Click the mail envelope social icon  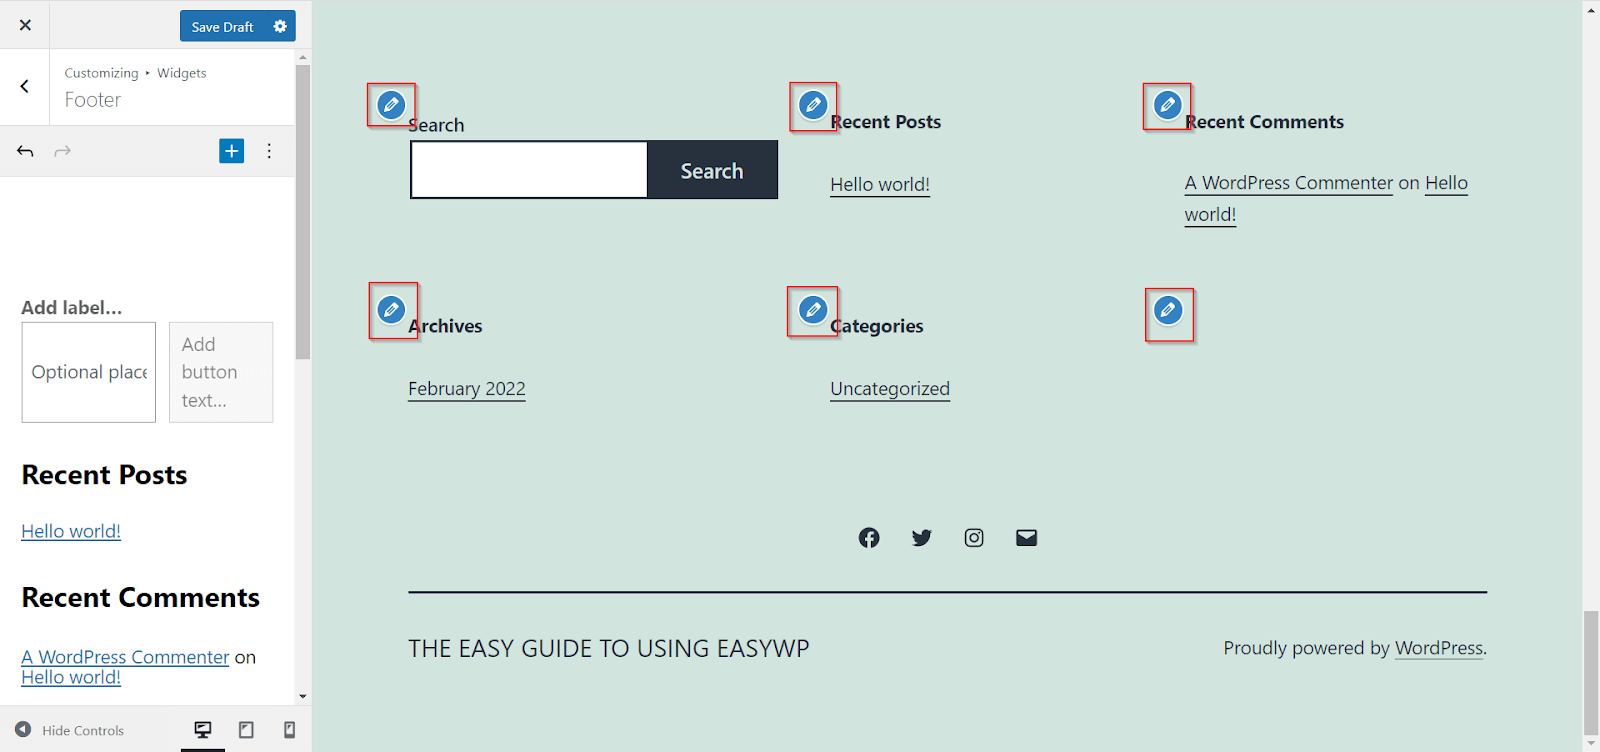click(x=1026, y=538)
